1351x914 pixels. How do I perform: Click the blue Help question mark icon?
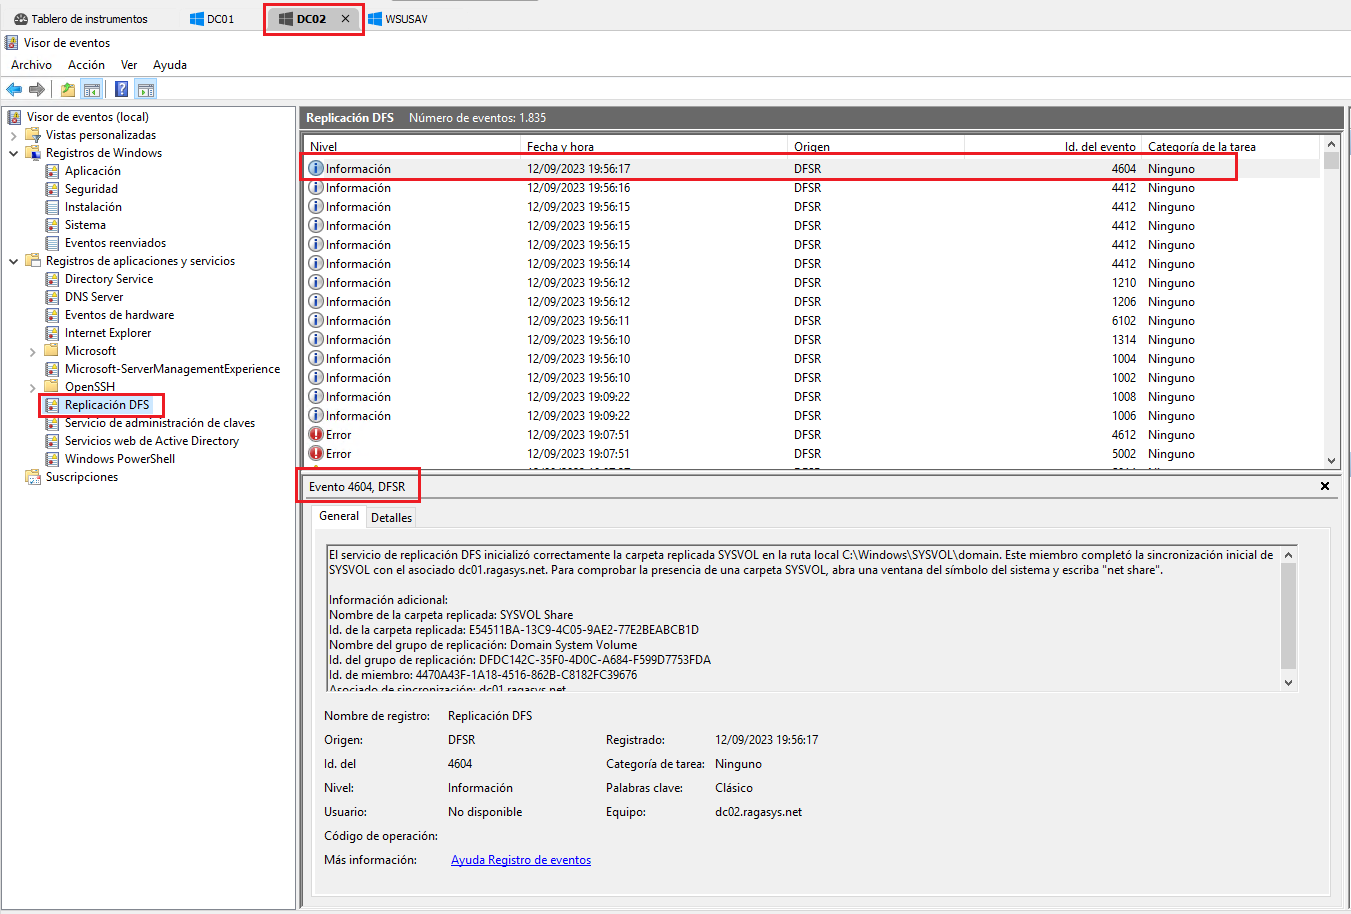click(x=121, y=89)
